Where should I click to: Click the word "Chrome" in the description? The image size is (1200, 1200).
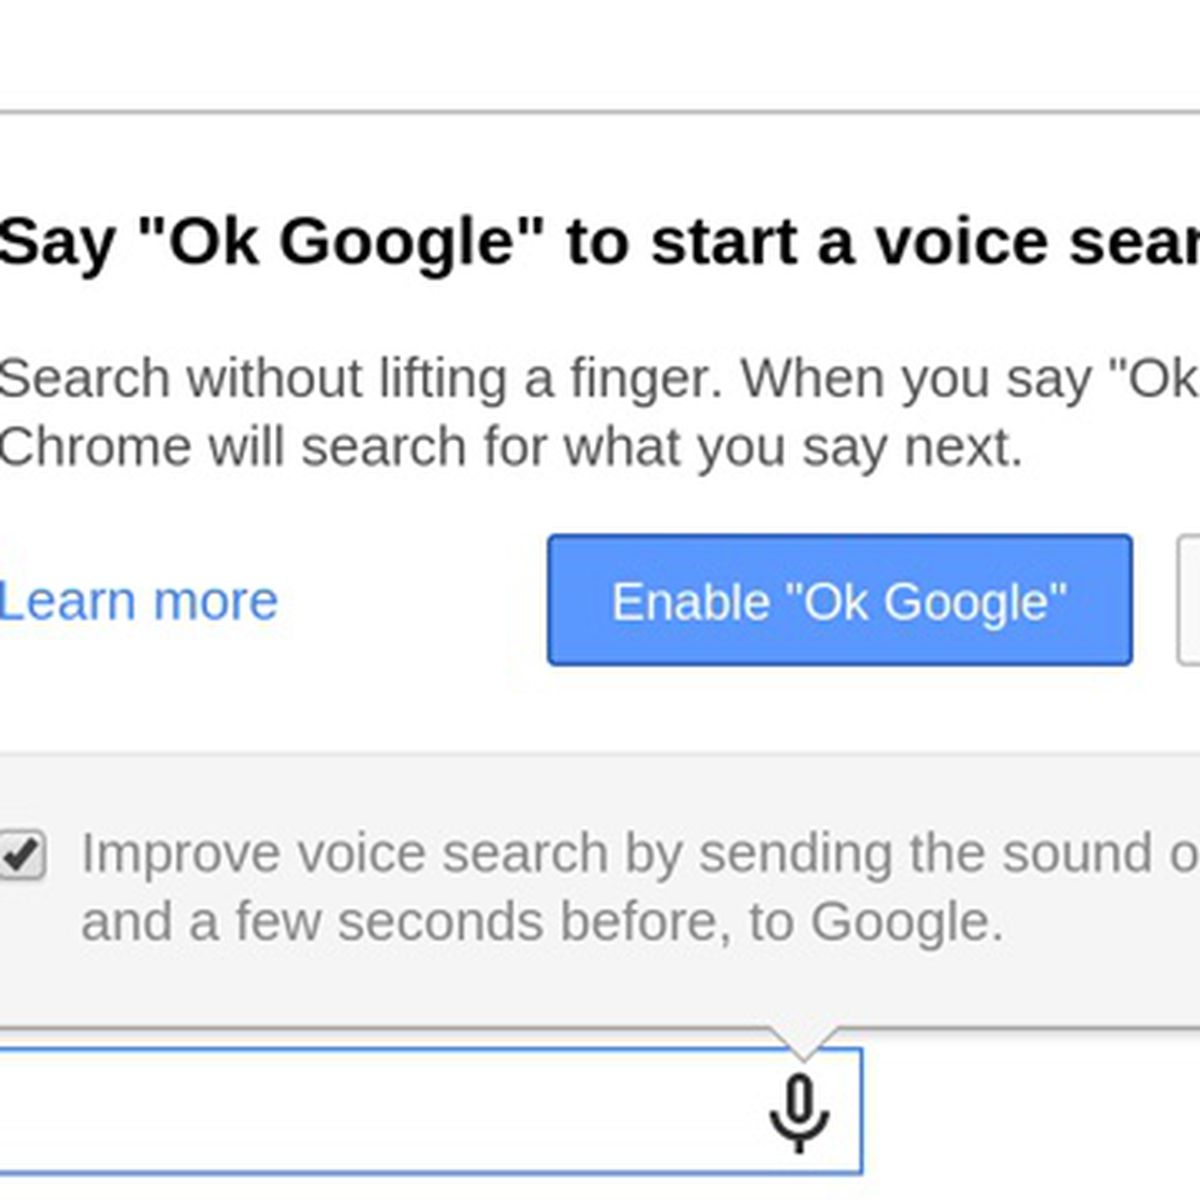coord(94,447)
